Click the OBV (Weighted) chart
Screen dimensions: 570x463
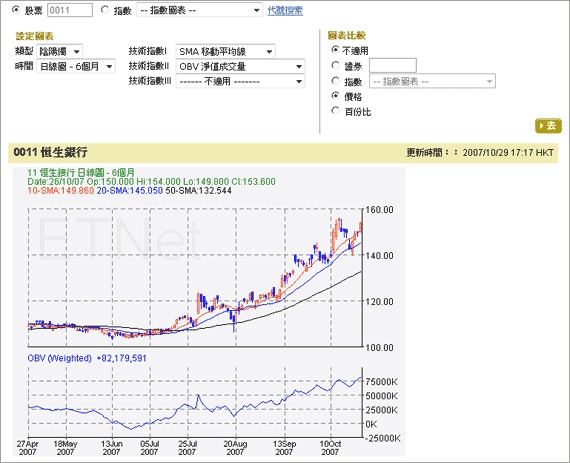(195, 401)
